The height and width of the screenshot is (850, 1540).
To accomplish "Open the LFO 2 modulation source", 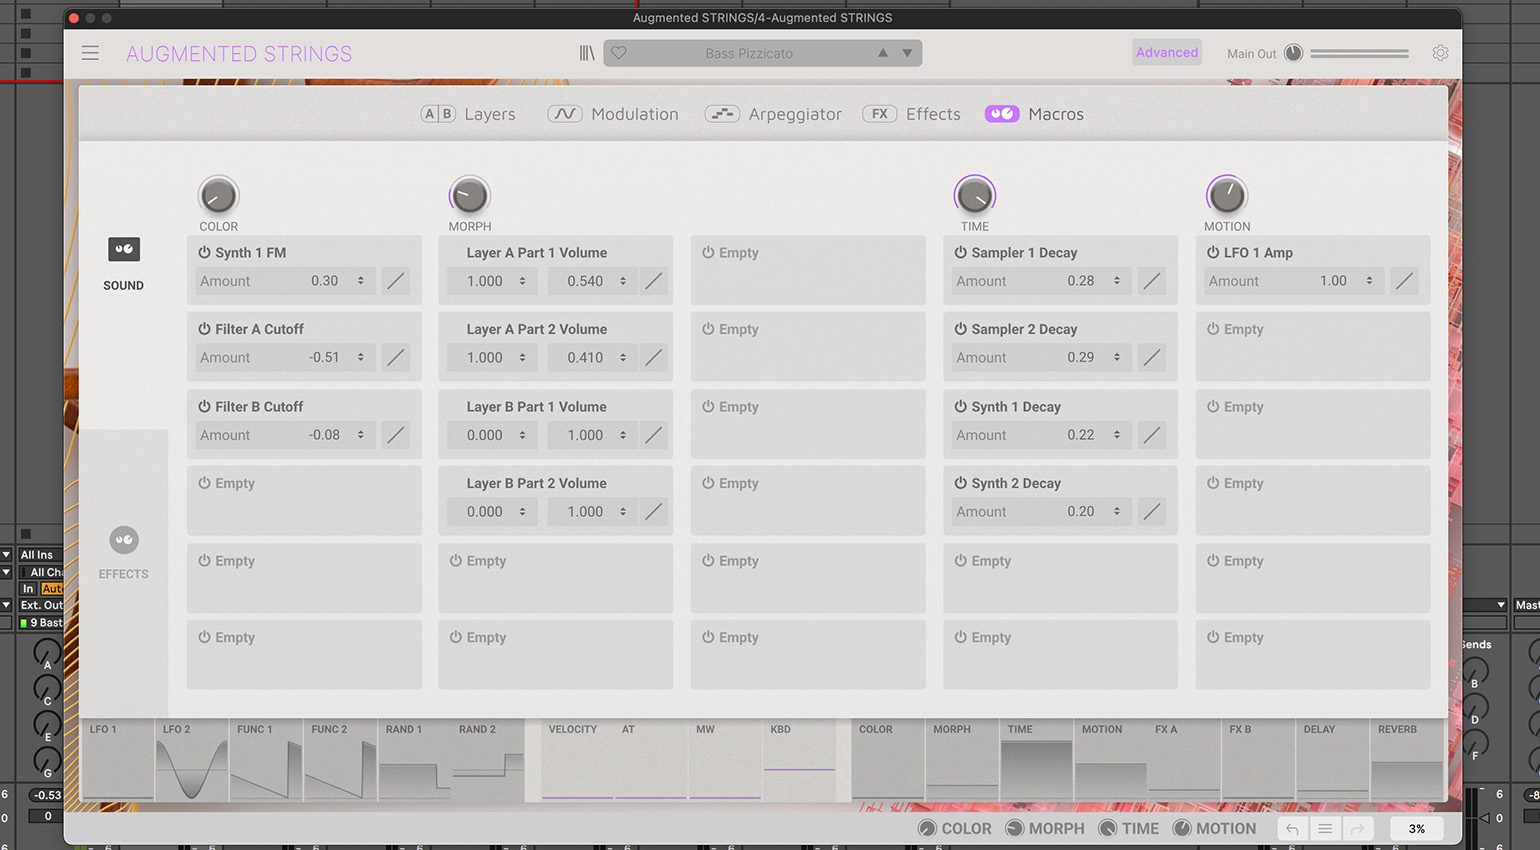I will click(192, 760).
